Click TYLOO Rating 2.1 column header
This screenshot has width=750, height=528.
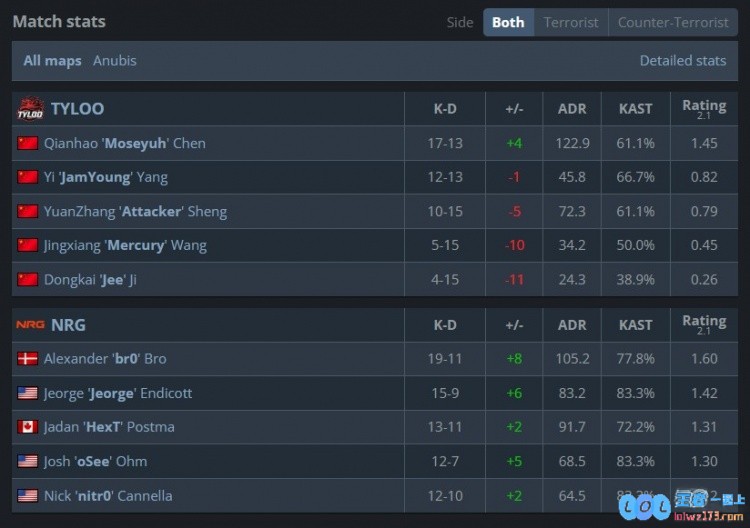click(704, 109)
